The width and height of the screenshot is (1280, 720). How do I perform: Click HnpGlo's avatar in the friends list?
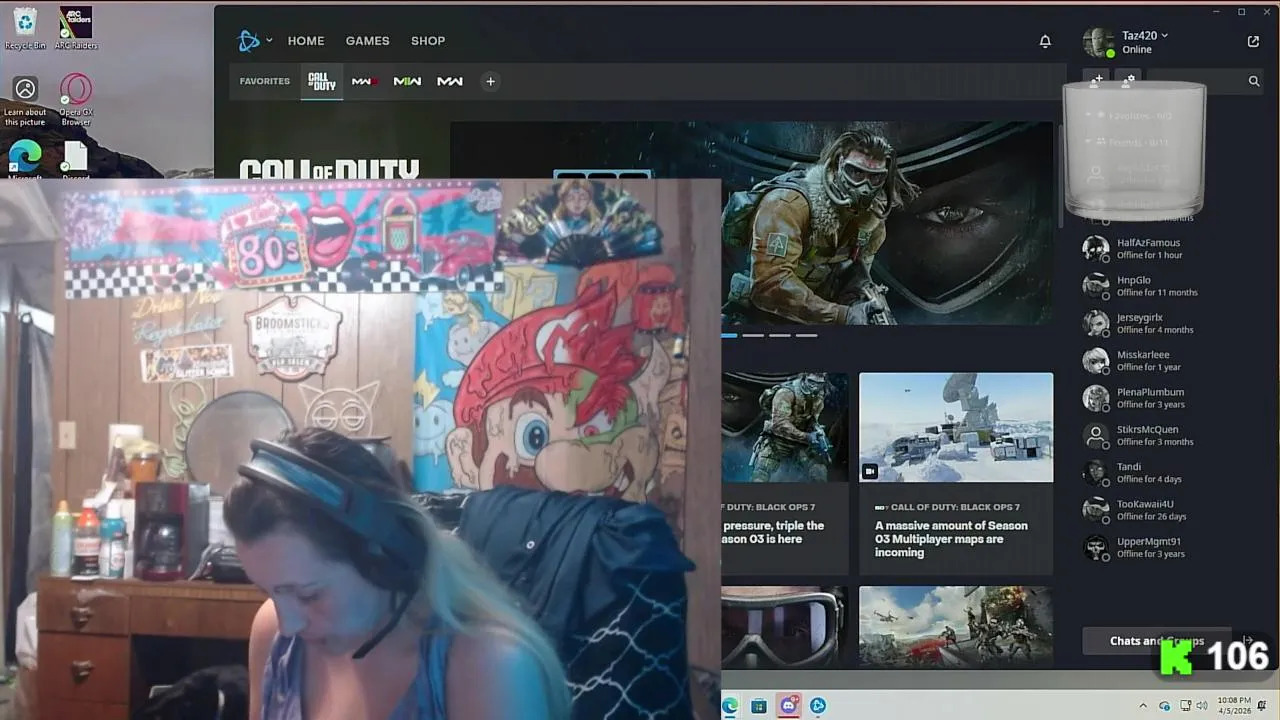(1096, 286)
